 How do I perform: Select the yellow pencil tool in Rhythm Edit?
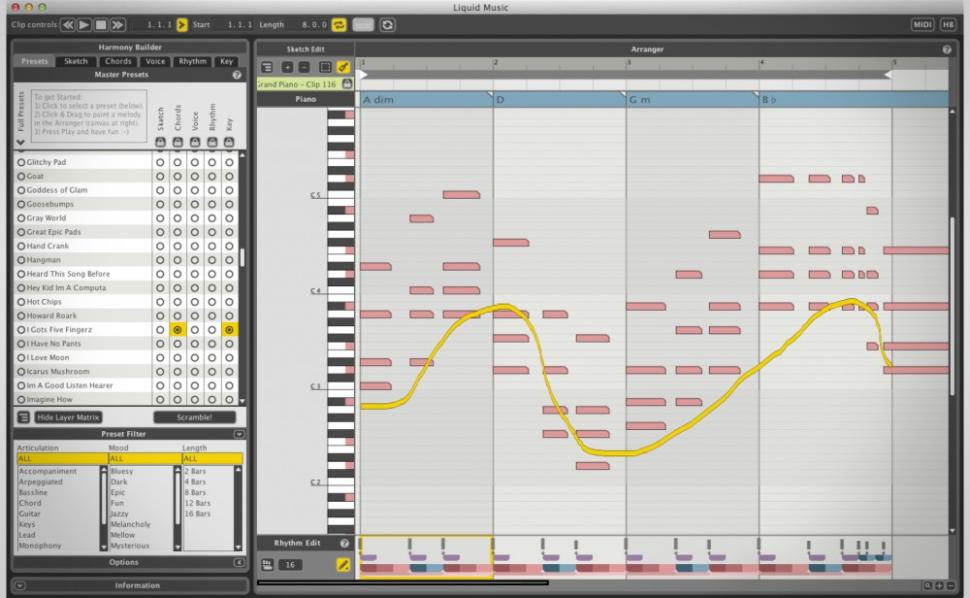(x=344, y=565)
